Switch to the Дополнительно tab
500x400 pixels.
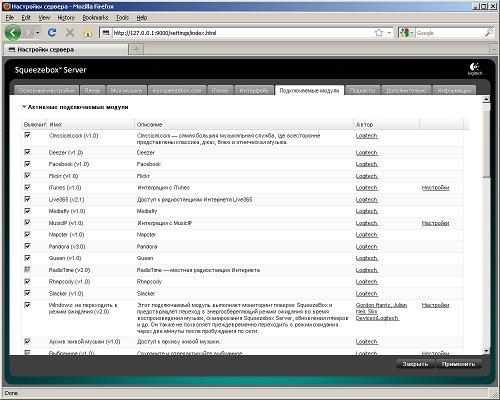coord(406,90)
